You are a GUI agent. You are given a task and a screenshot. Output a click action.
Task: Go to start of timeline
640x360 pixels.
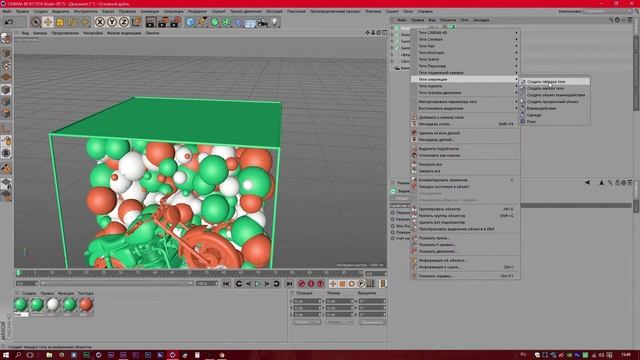(x=227, y=284)
